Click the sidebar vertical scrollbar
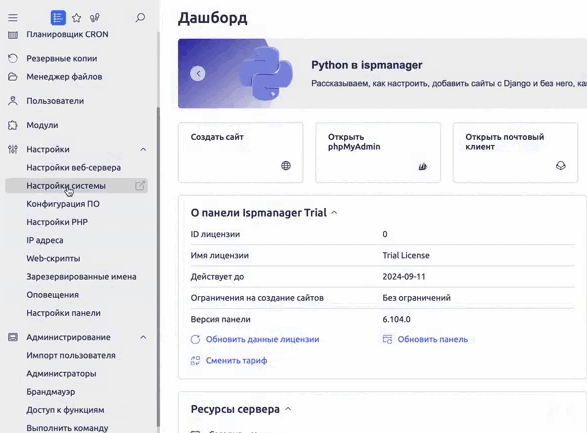The image size is (587, 433). click(158, 266)
